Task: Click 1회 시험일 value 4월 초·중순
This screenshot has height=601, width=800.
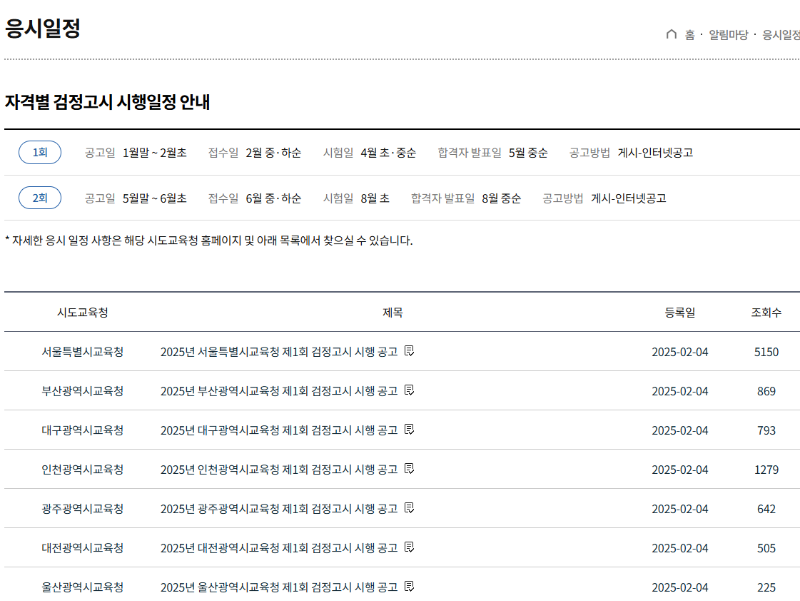Action: point(388,153)
